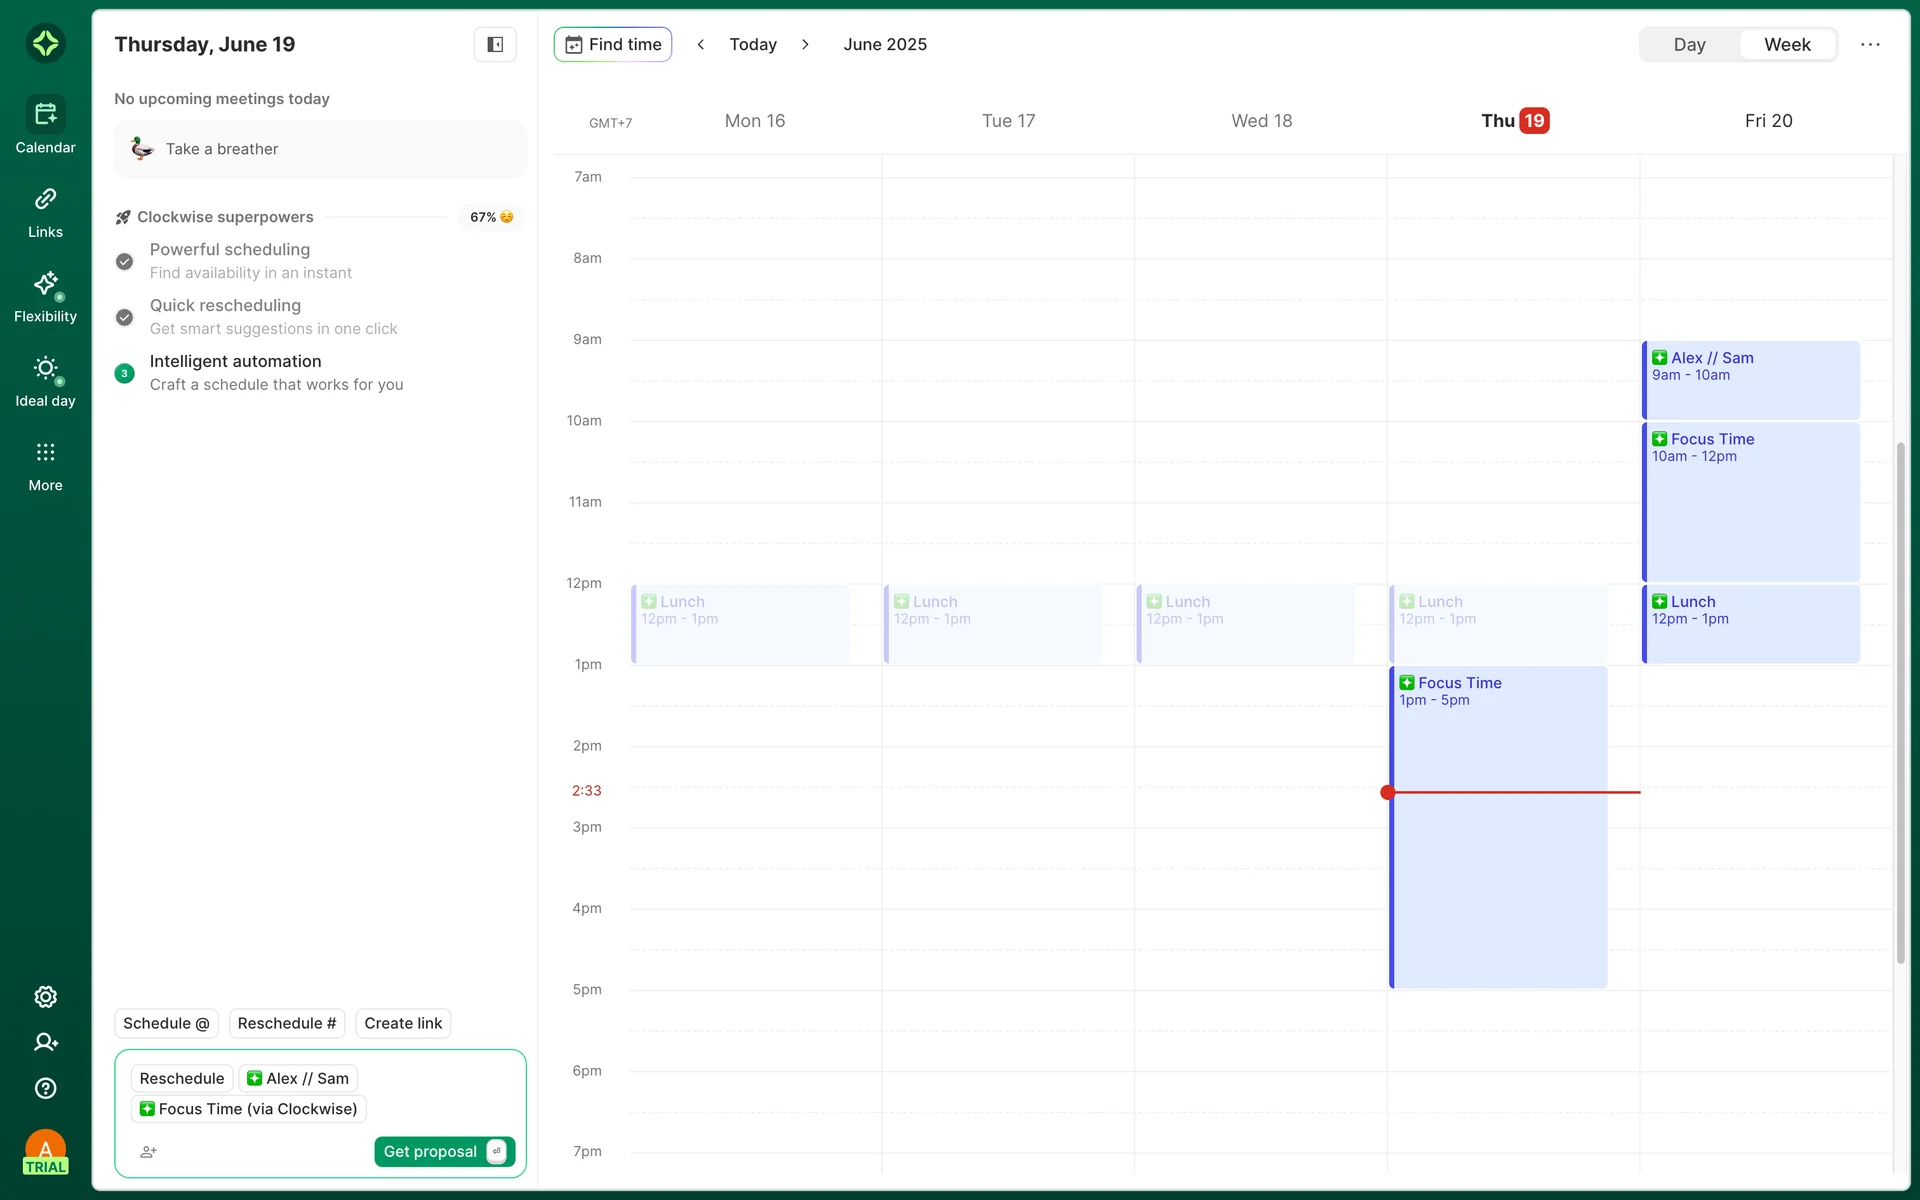The height and width of the screenshot is (1200, 1920).
Task: Go to next week with right chevron
Action: [x=805, y=44]
